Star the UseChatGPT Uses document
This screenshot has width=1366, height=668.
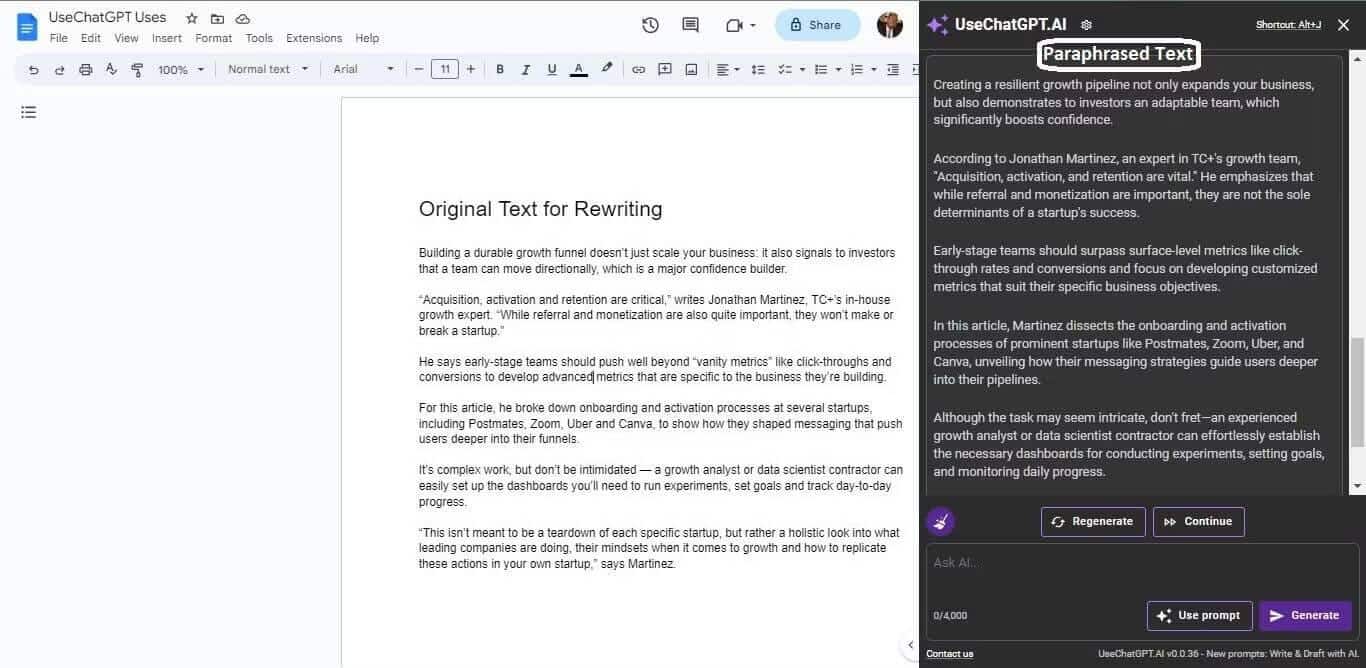coord(192,18)
